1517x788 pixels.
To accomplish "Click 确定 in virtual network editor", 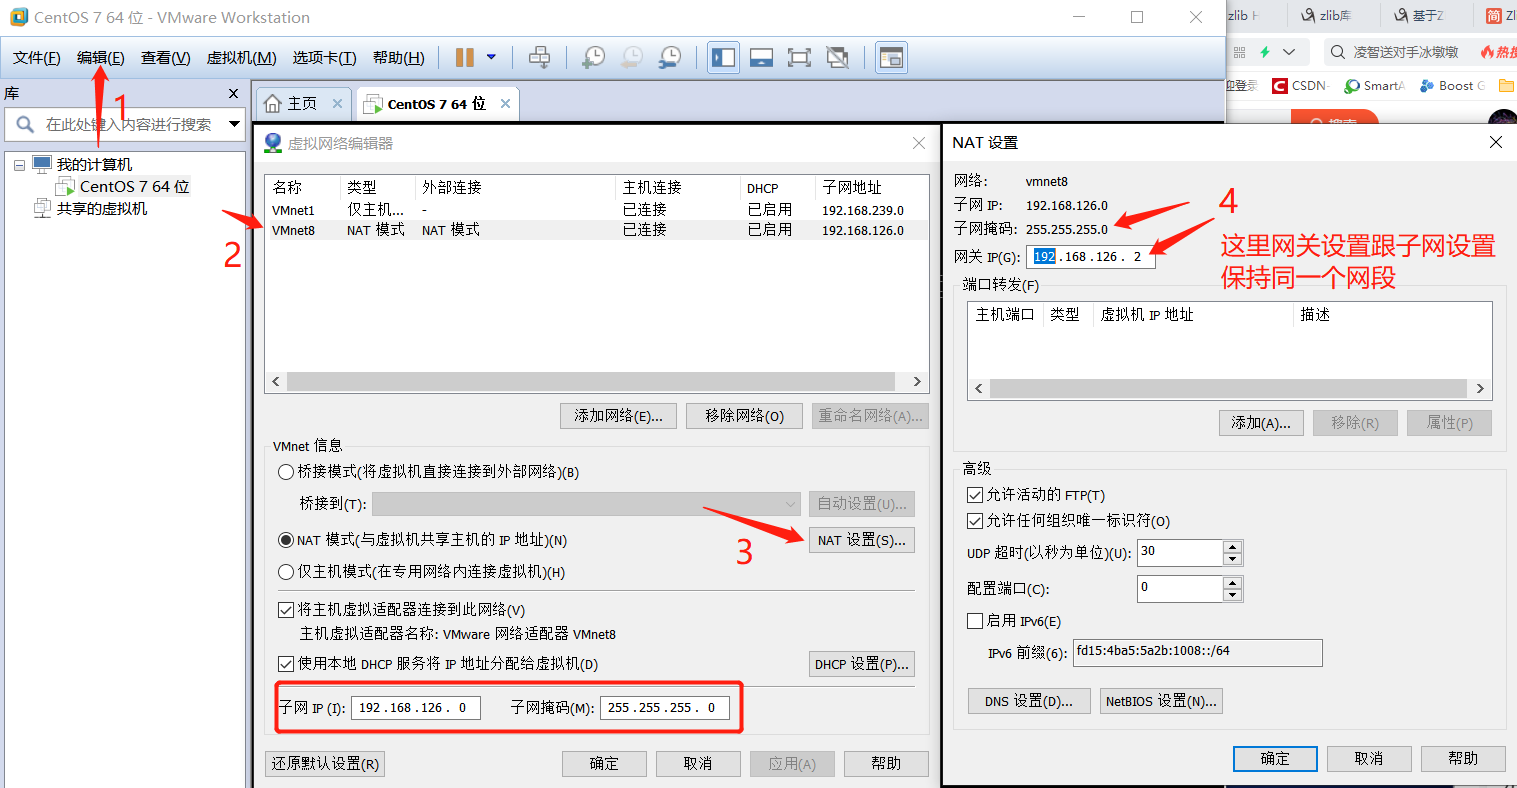I will coord(604,764).
